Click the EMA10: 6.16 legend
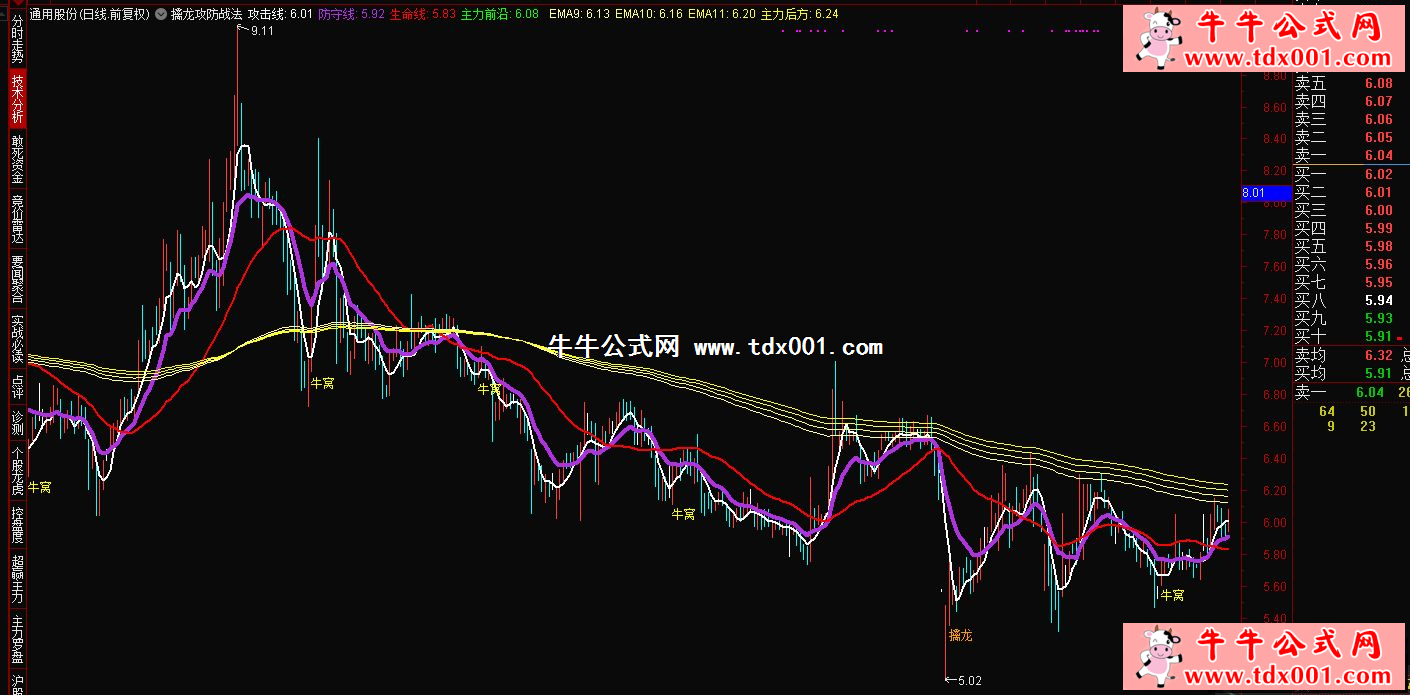Screen dimensions: 1410x695 pos(649,14)
